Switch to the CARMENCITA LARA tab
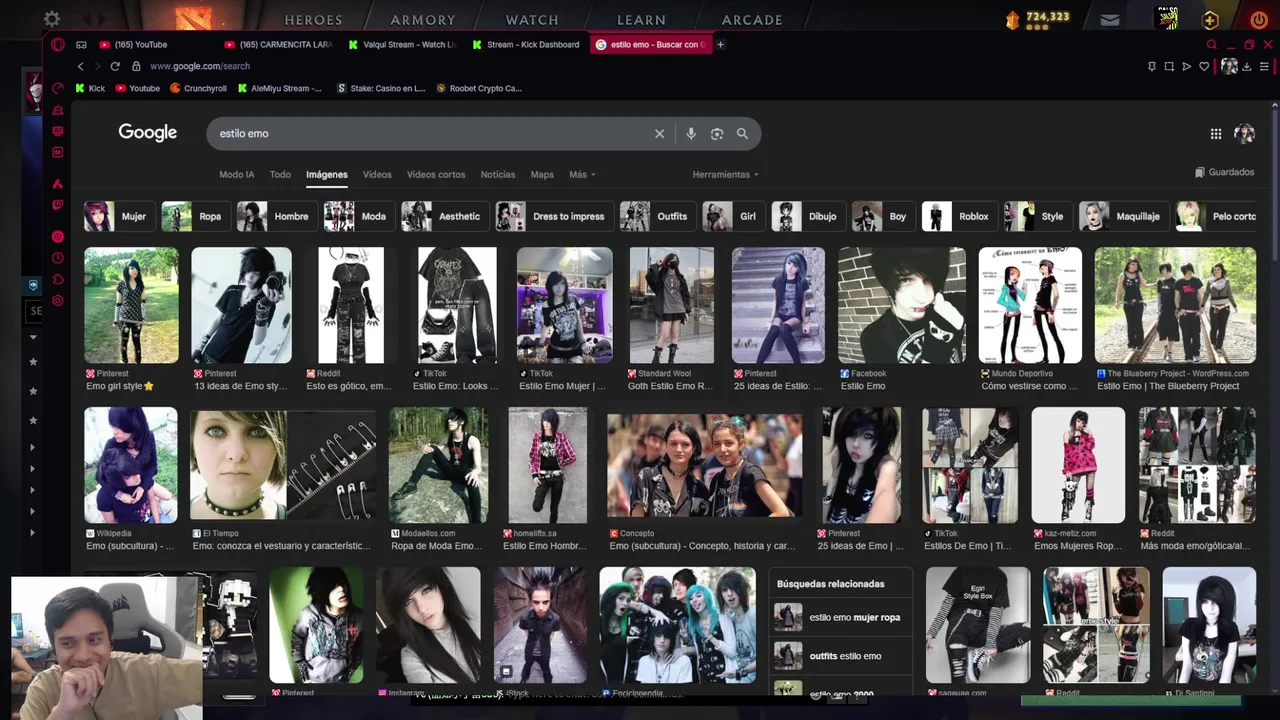1280x720 pixels. pos(280,44)
